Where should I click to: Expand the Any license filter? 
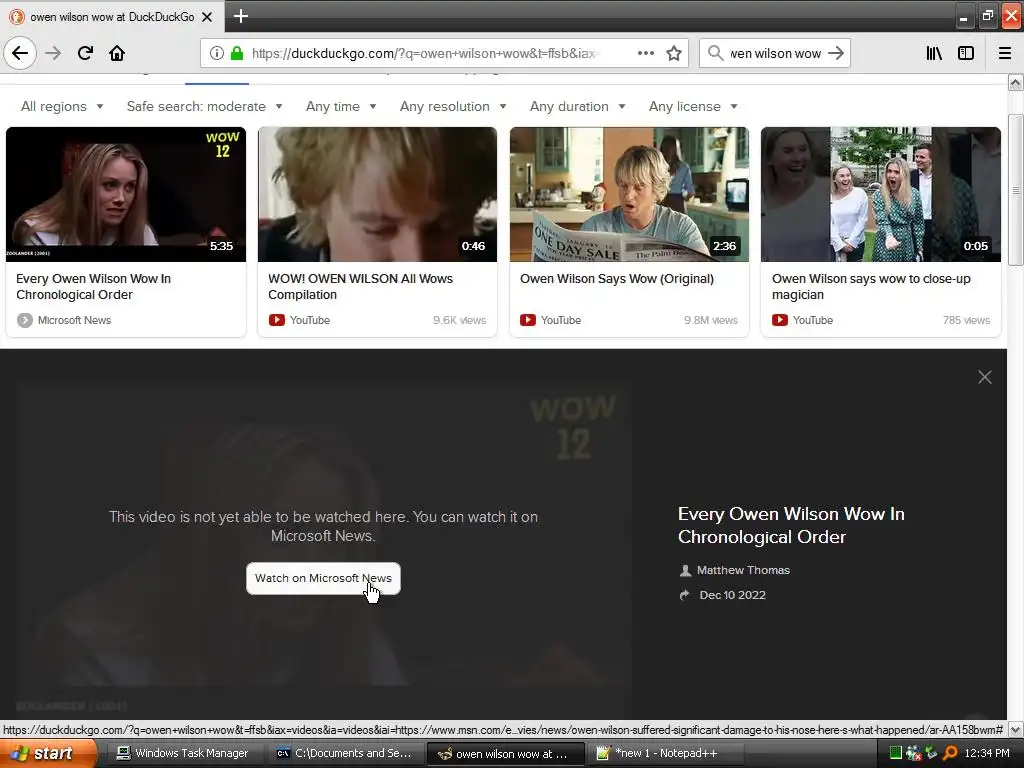pos(693,106)
